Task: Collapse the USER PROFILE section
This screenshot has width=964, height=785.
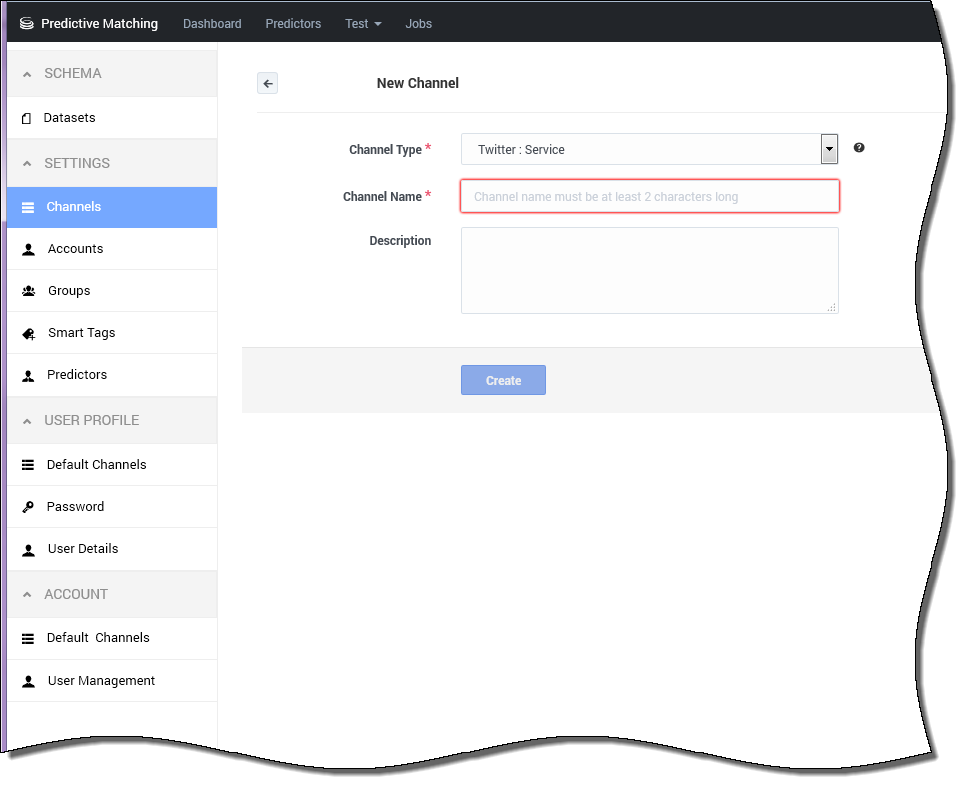Action: click(x=27, y=421)
